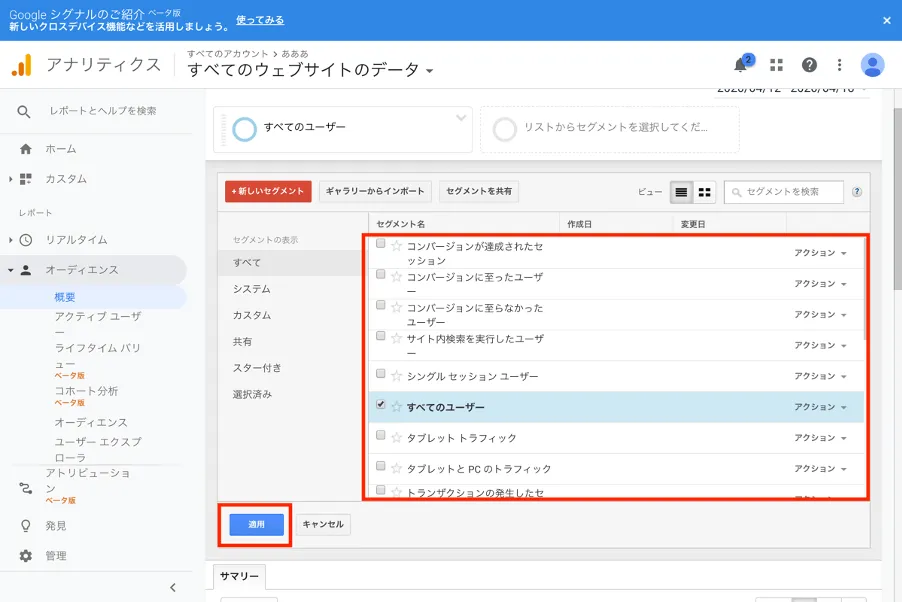Focus the セグメントを検索 search field
The width and height of the screenshot is (902, 602).
[x=784, y=192]
